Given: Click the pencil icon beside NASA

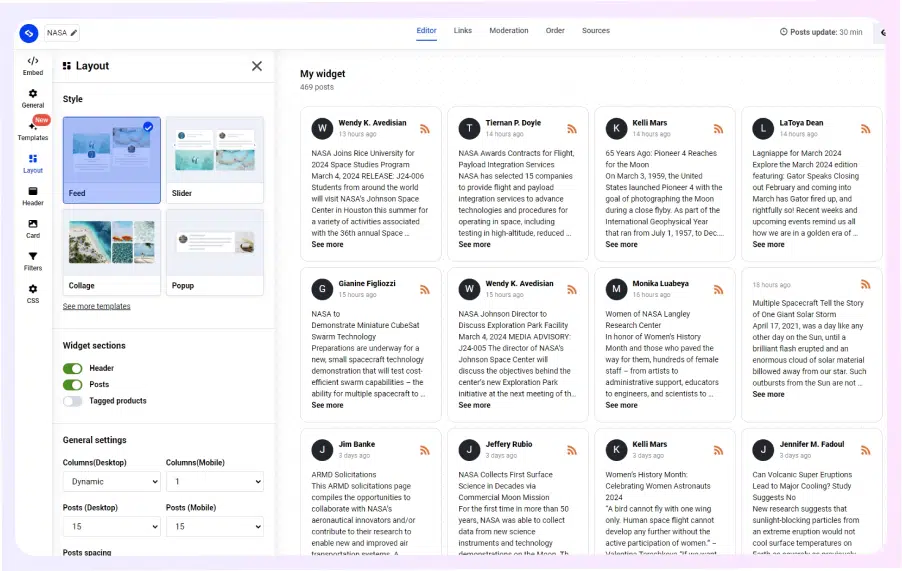Looking at the screenshot, I should [75, 33].
